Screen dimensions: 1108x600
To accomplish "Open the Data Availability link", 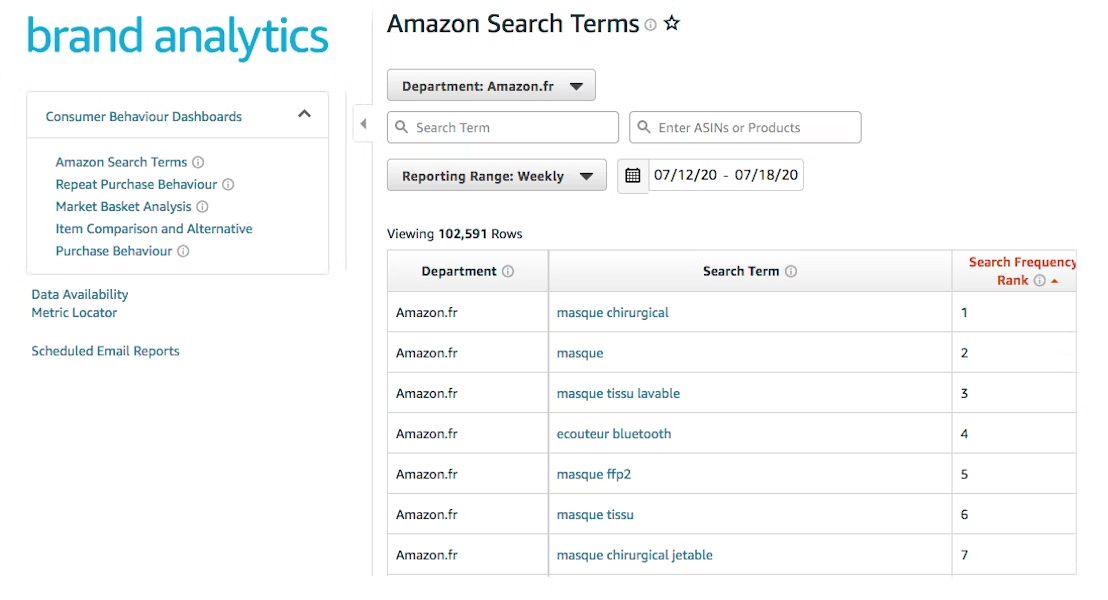I will pos(80,295).
